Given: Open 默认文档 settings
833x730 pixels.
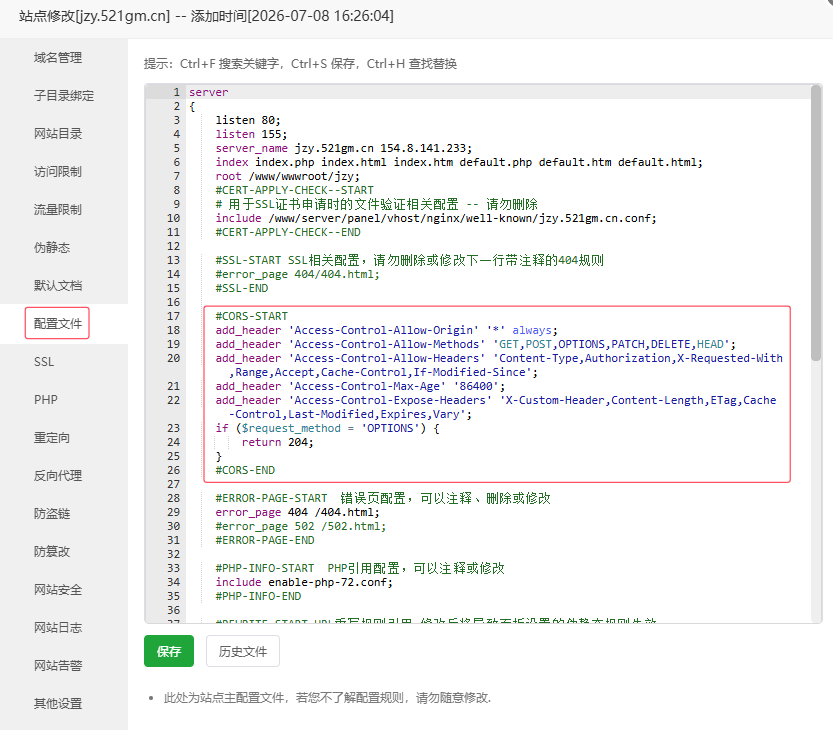Looking at the screenshot, I should (57, 285).
